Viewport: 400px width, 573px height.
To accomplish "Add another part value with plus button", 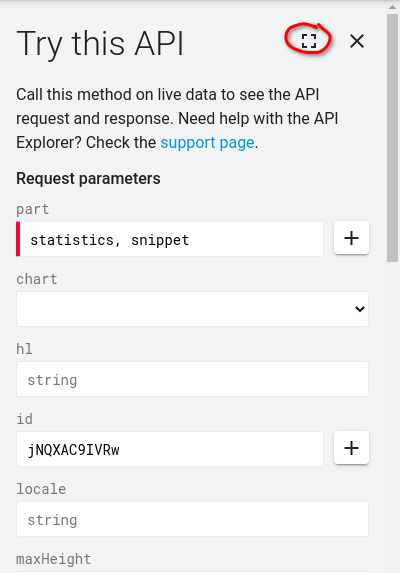I will [x=351, y=238].
